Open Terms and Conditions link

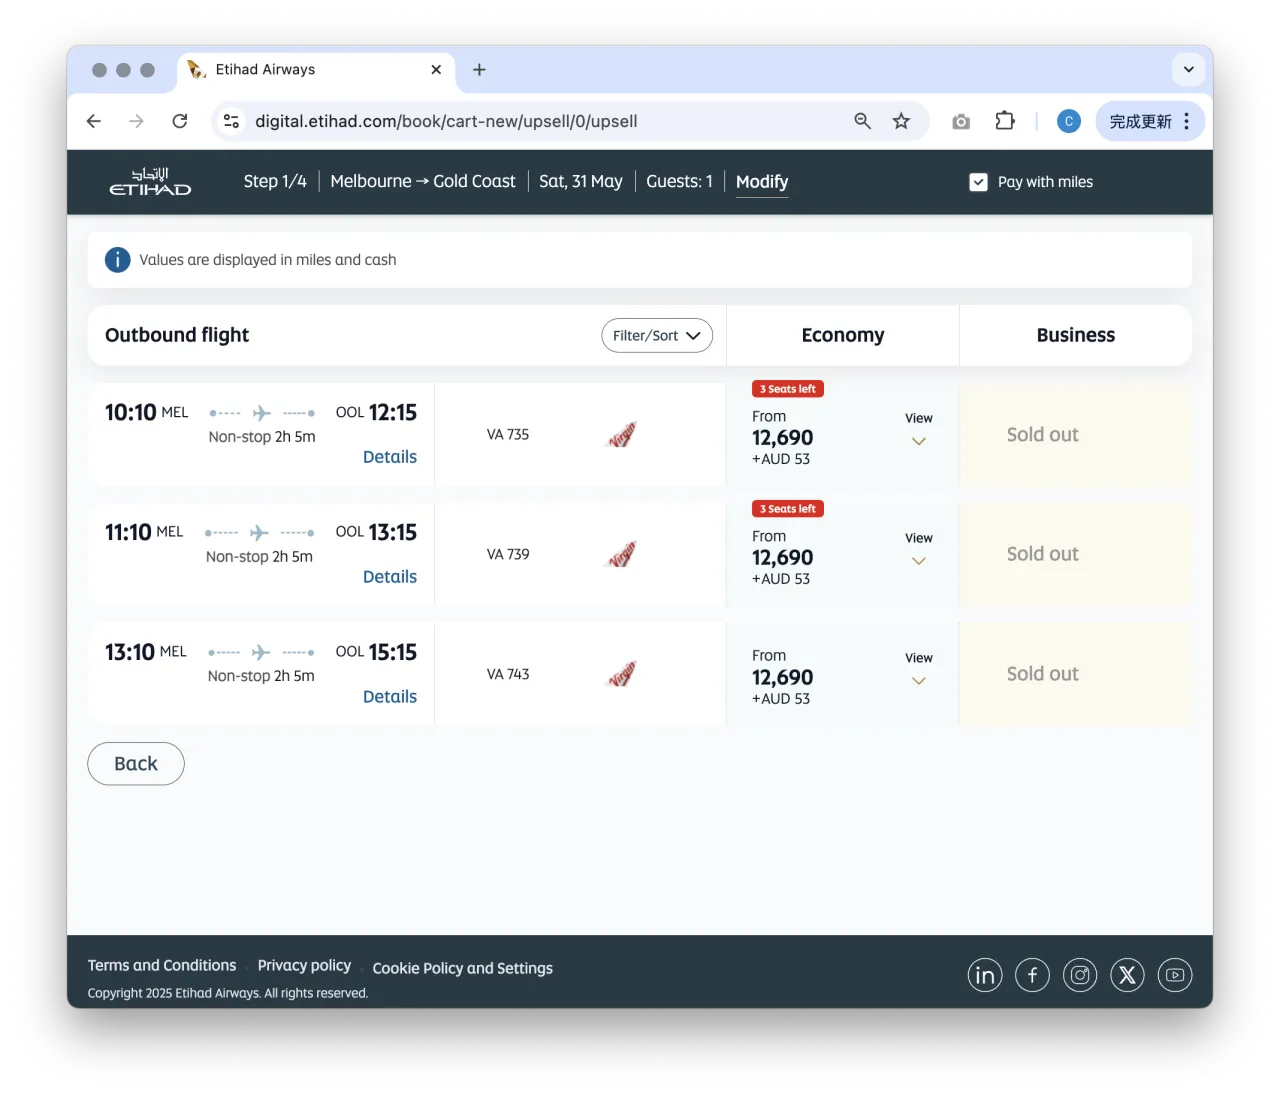162,965
